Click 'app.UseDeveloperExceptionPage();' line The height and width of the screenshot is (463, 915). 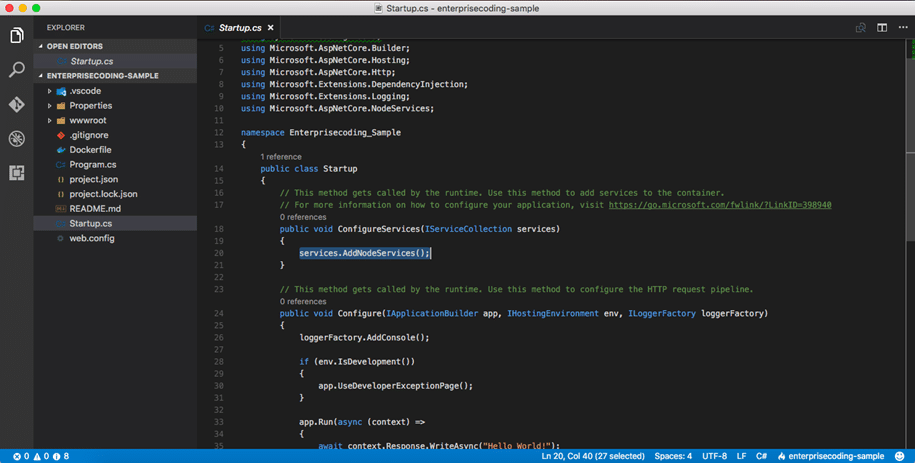[396, 386]
